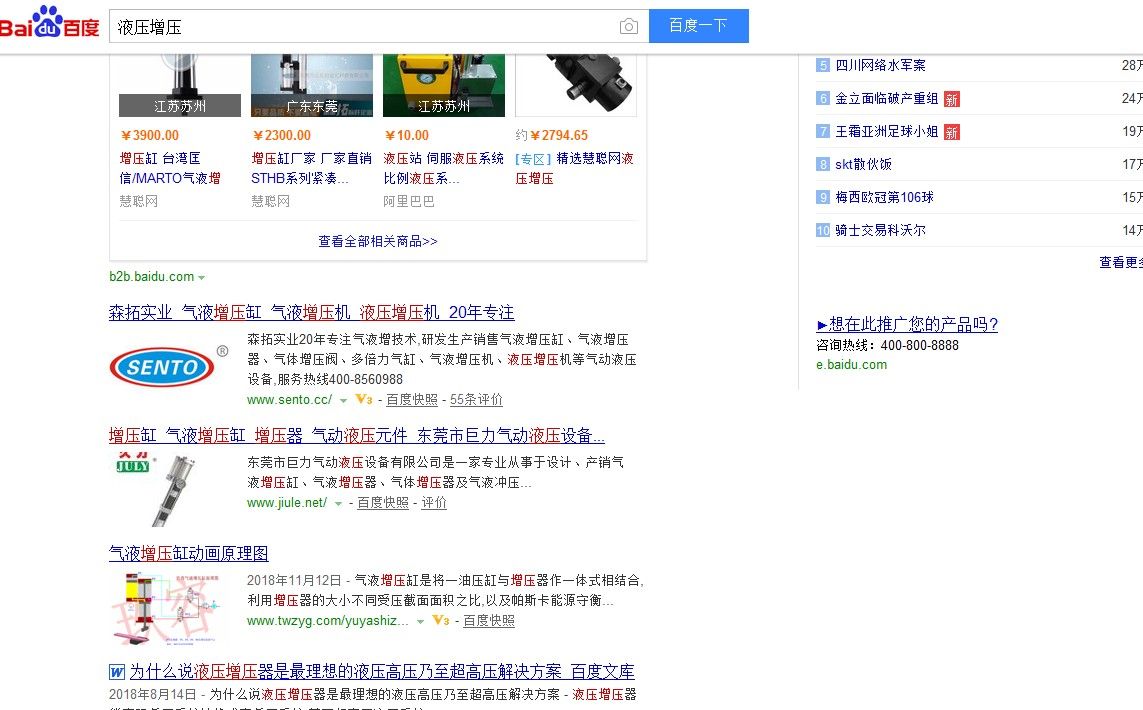Click rank 10 number badge
This screenshot has width=1143, height=710.
(x=823, y=230)
